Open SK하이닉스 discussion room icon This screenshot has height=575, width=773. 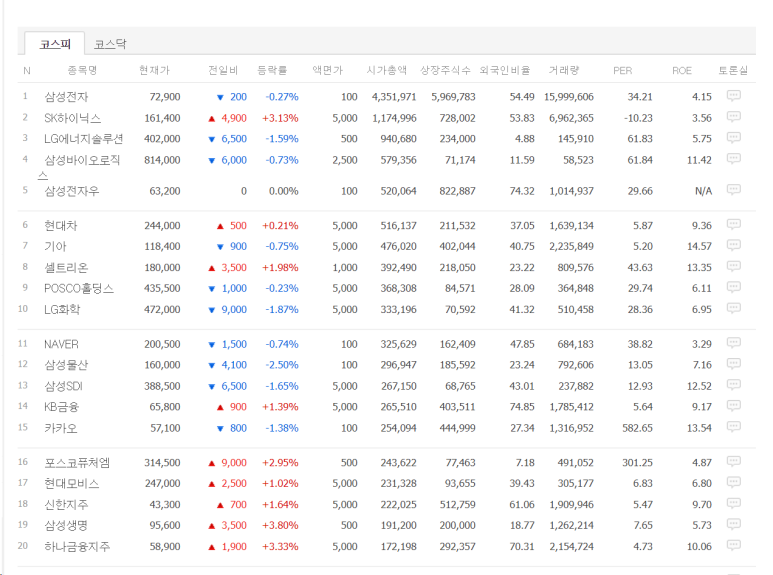734,117
